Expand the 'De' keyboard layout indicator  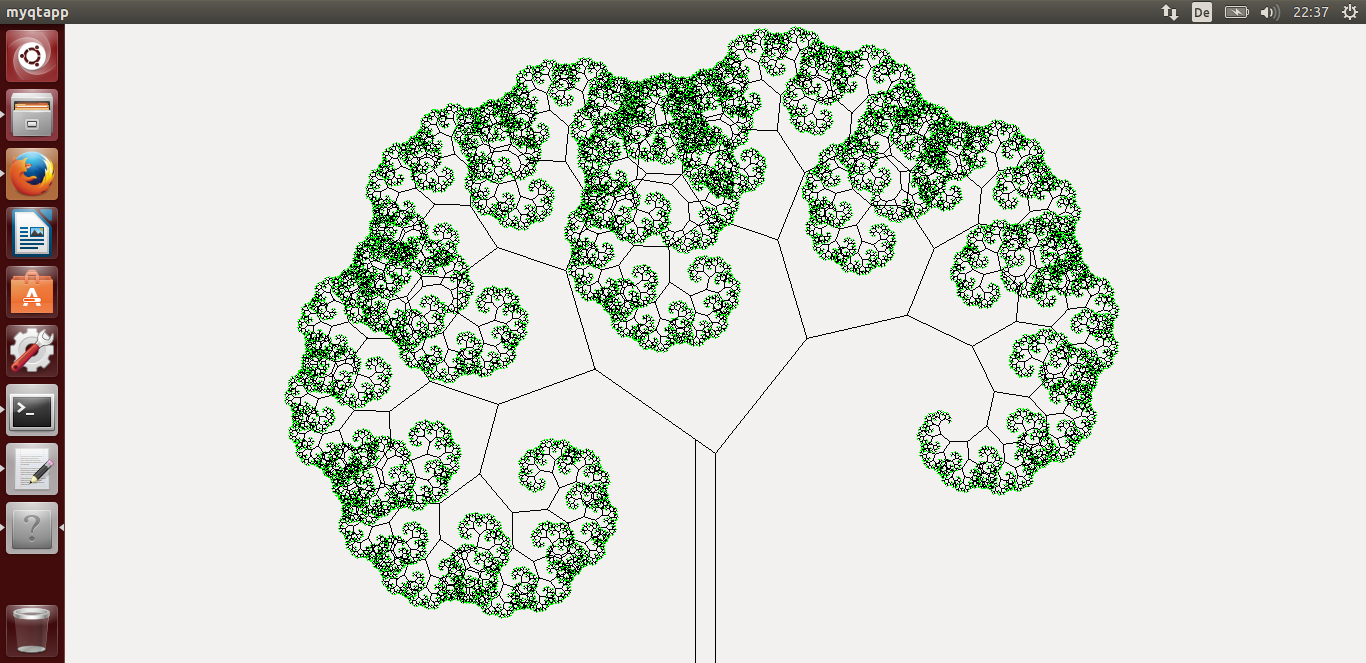point(1202,12)
